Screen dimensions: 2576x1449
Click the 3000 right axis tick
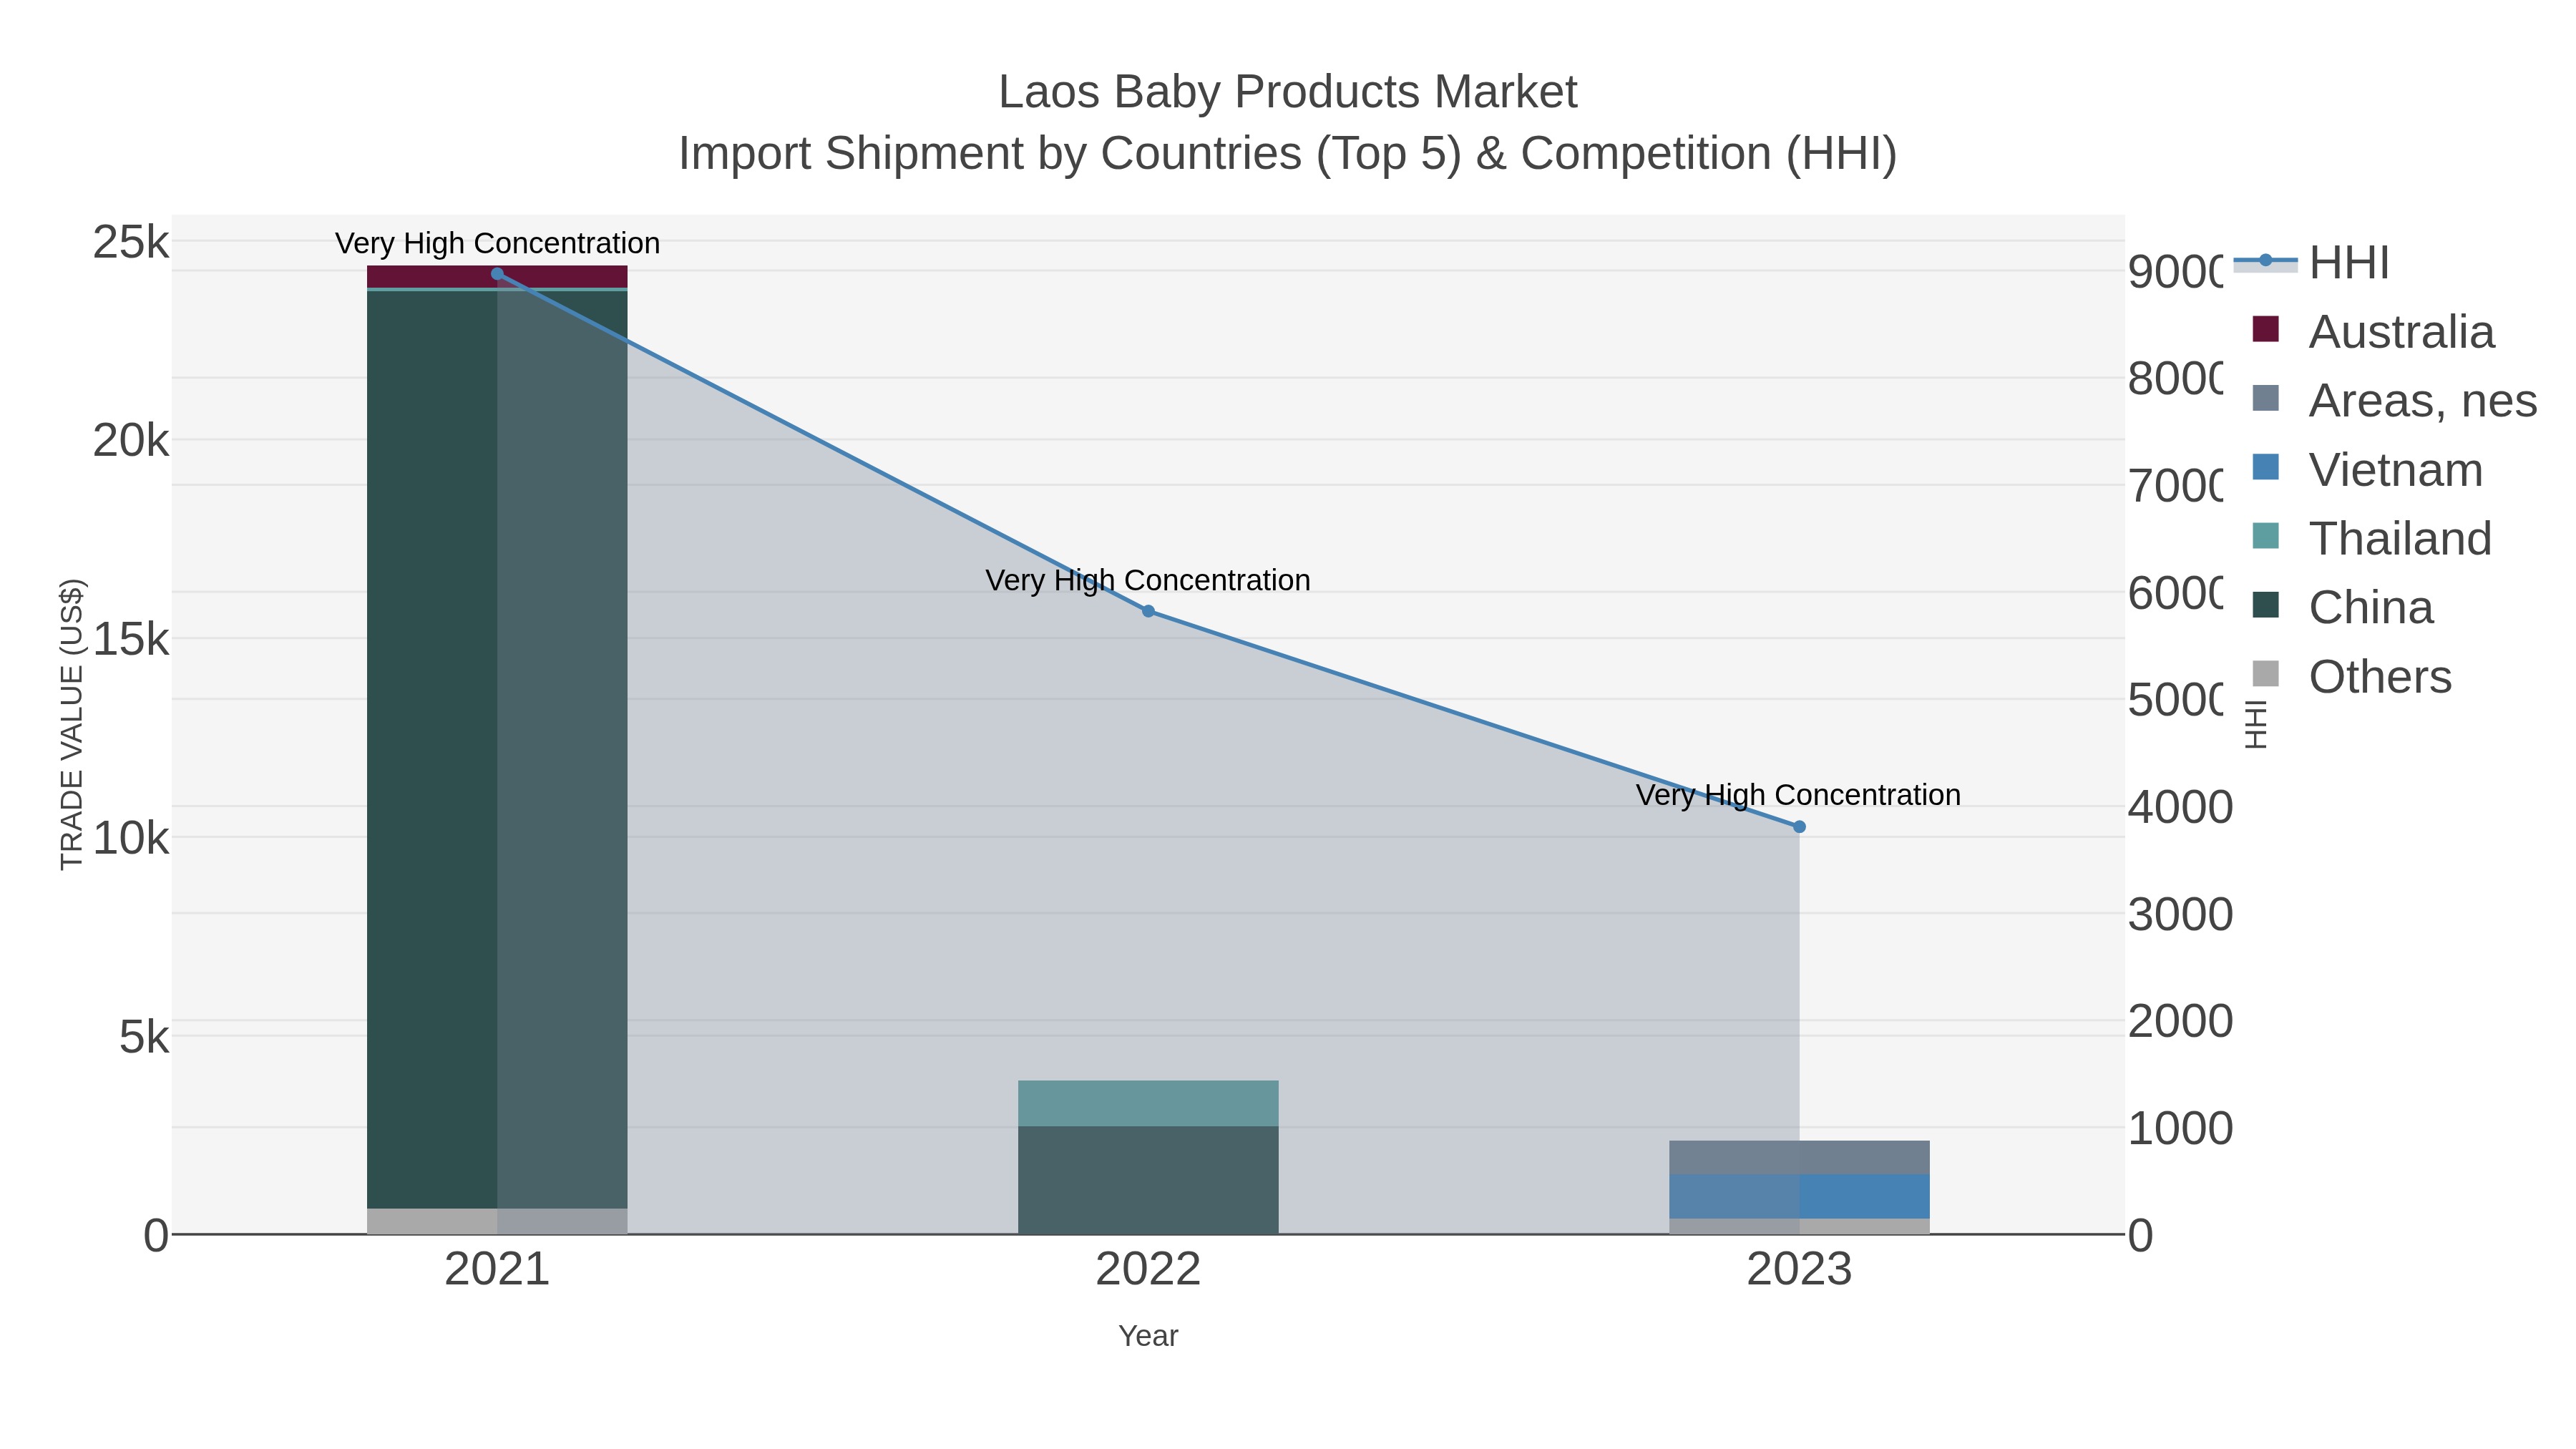click(2180, 915)
